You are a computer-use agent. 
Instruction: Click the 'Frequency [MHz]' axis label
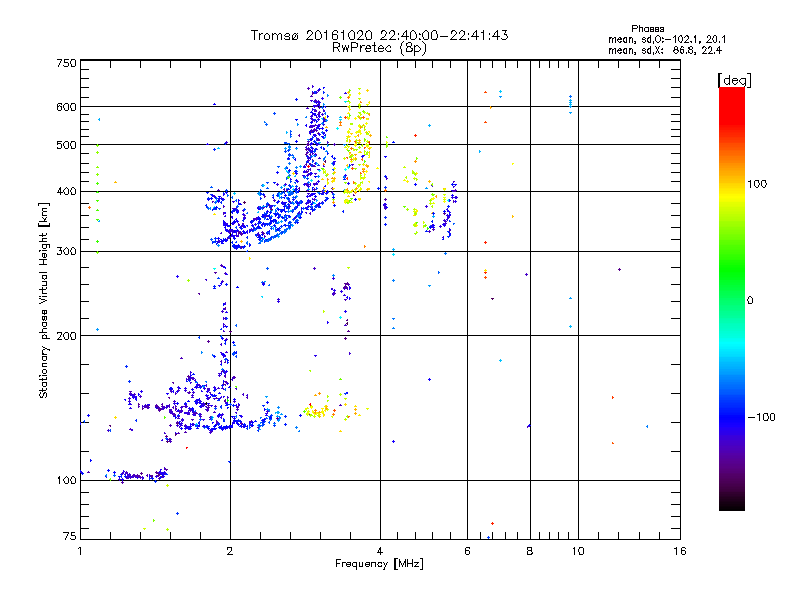(x=379, y=564)
